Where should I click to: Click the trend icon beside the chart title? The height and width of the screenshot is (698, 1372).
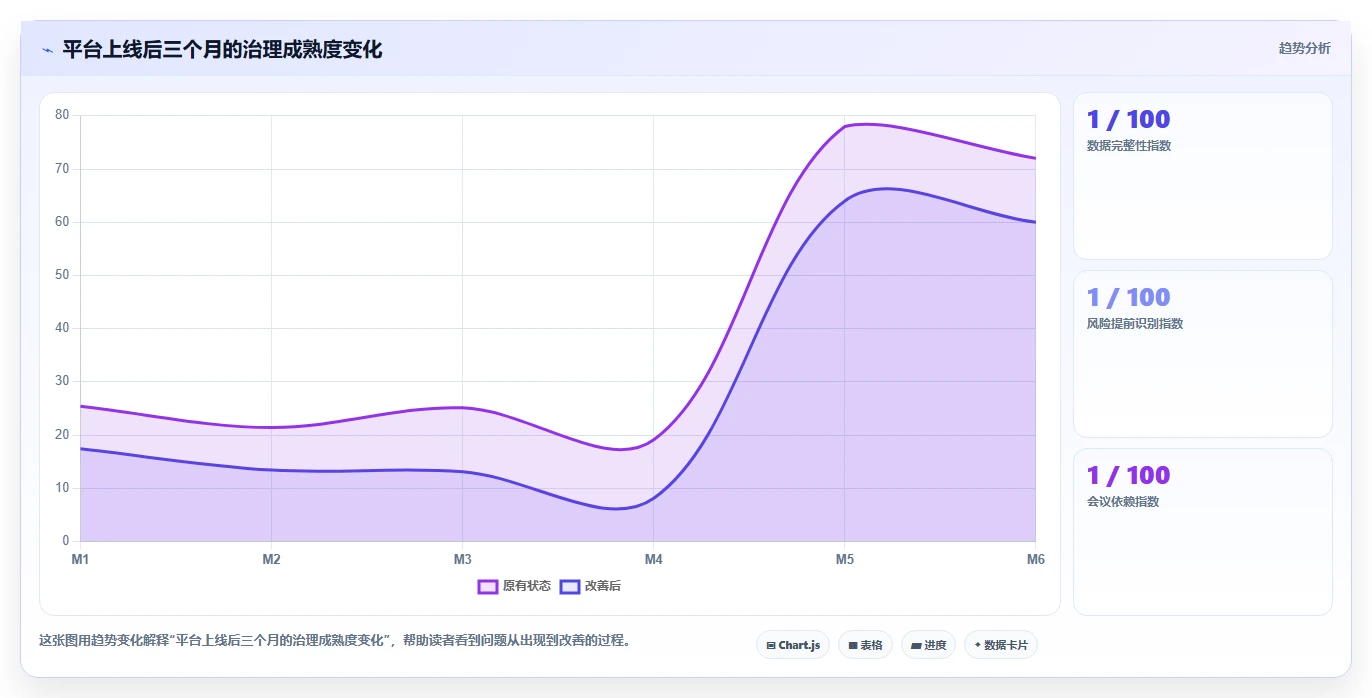click(47, 50)
